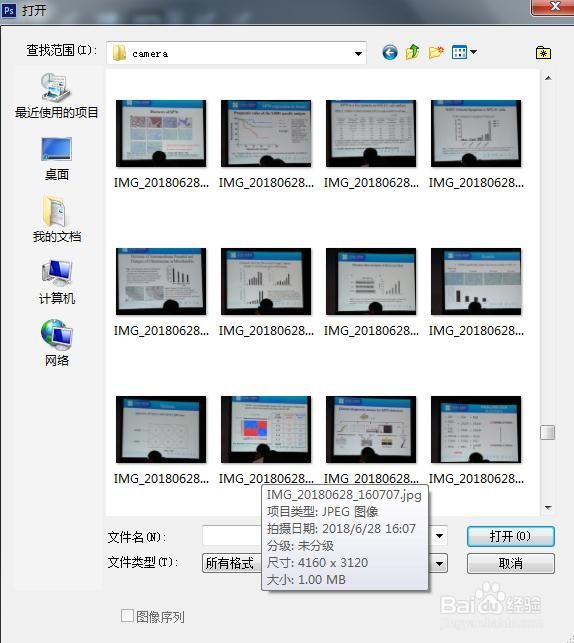Expand the file type (文件类型) dropdown arrow

[x=439, y=563]
